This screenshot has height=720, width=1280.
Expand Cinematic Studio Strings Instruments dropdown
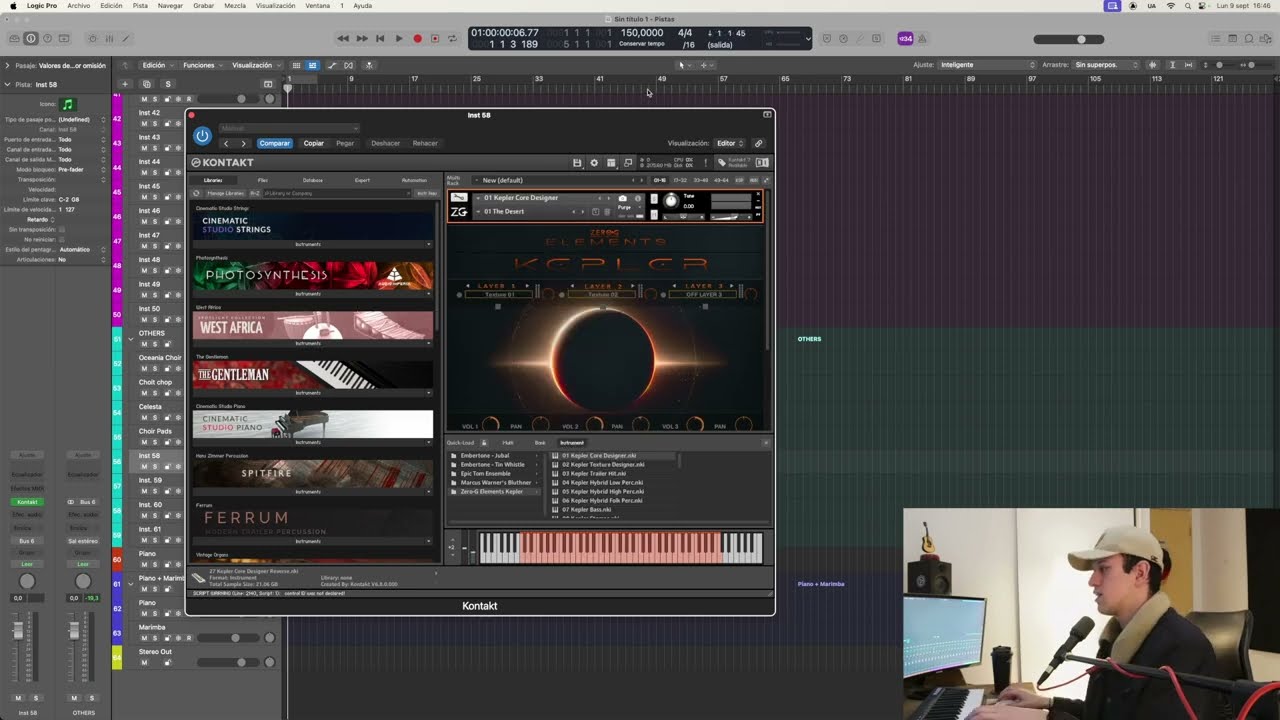(x=428, y=244)
